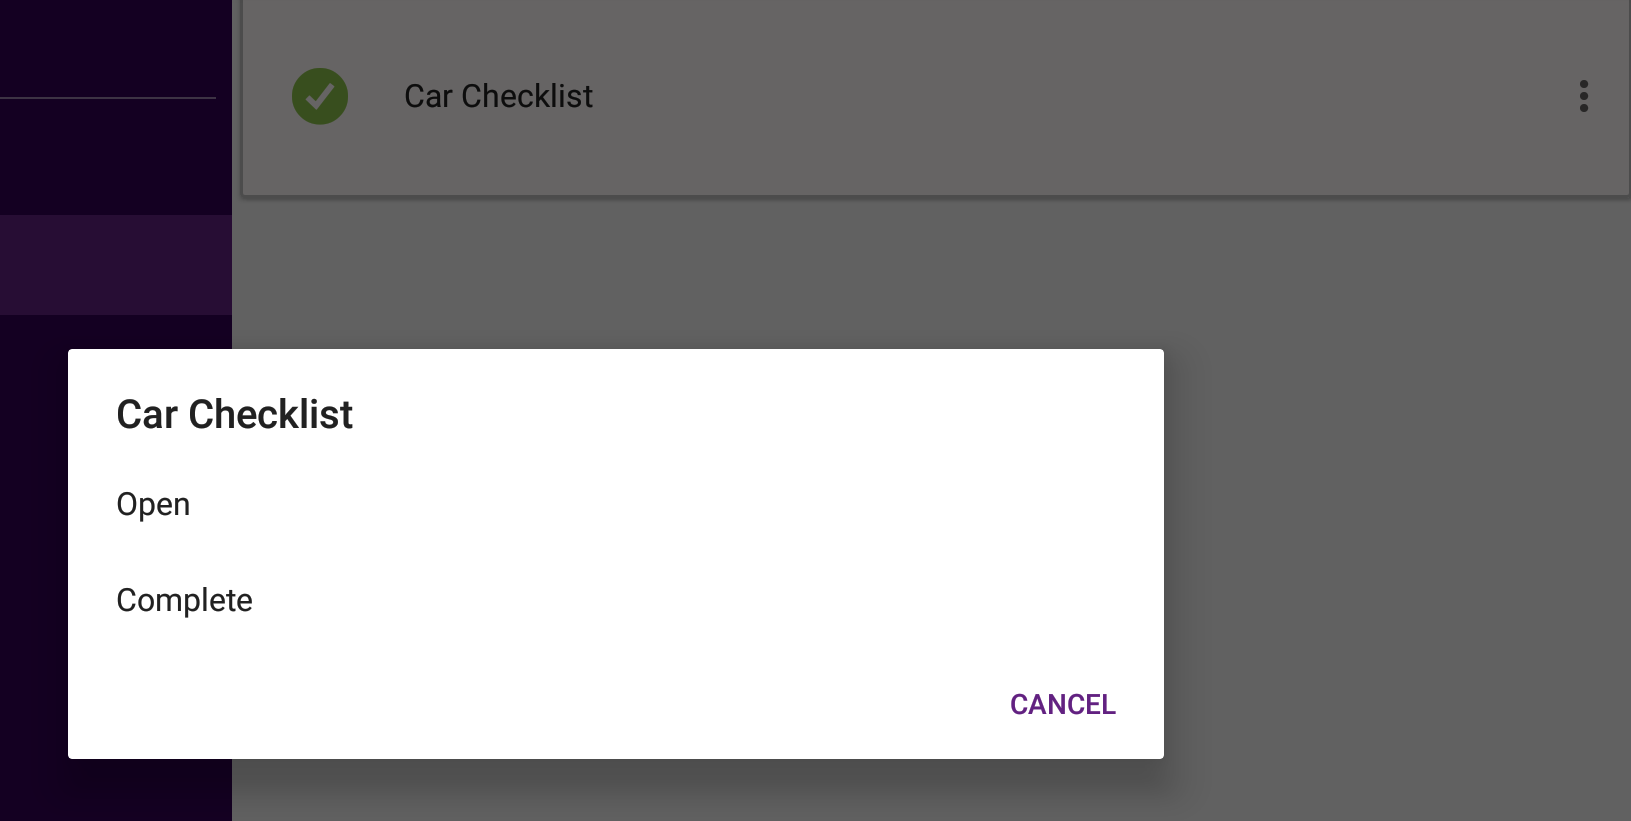Click the Car Checklist title text
The image size is (1631, 821).
(x=498, y=96)
